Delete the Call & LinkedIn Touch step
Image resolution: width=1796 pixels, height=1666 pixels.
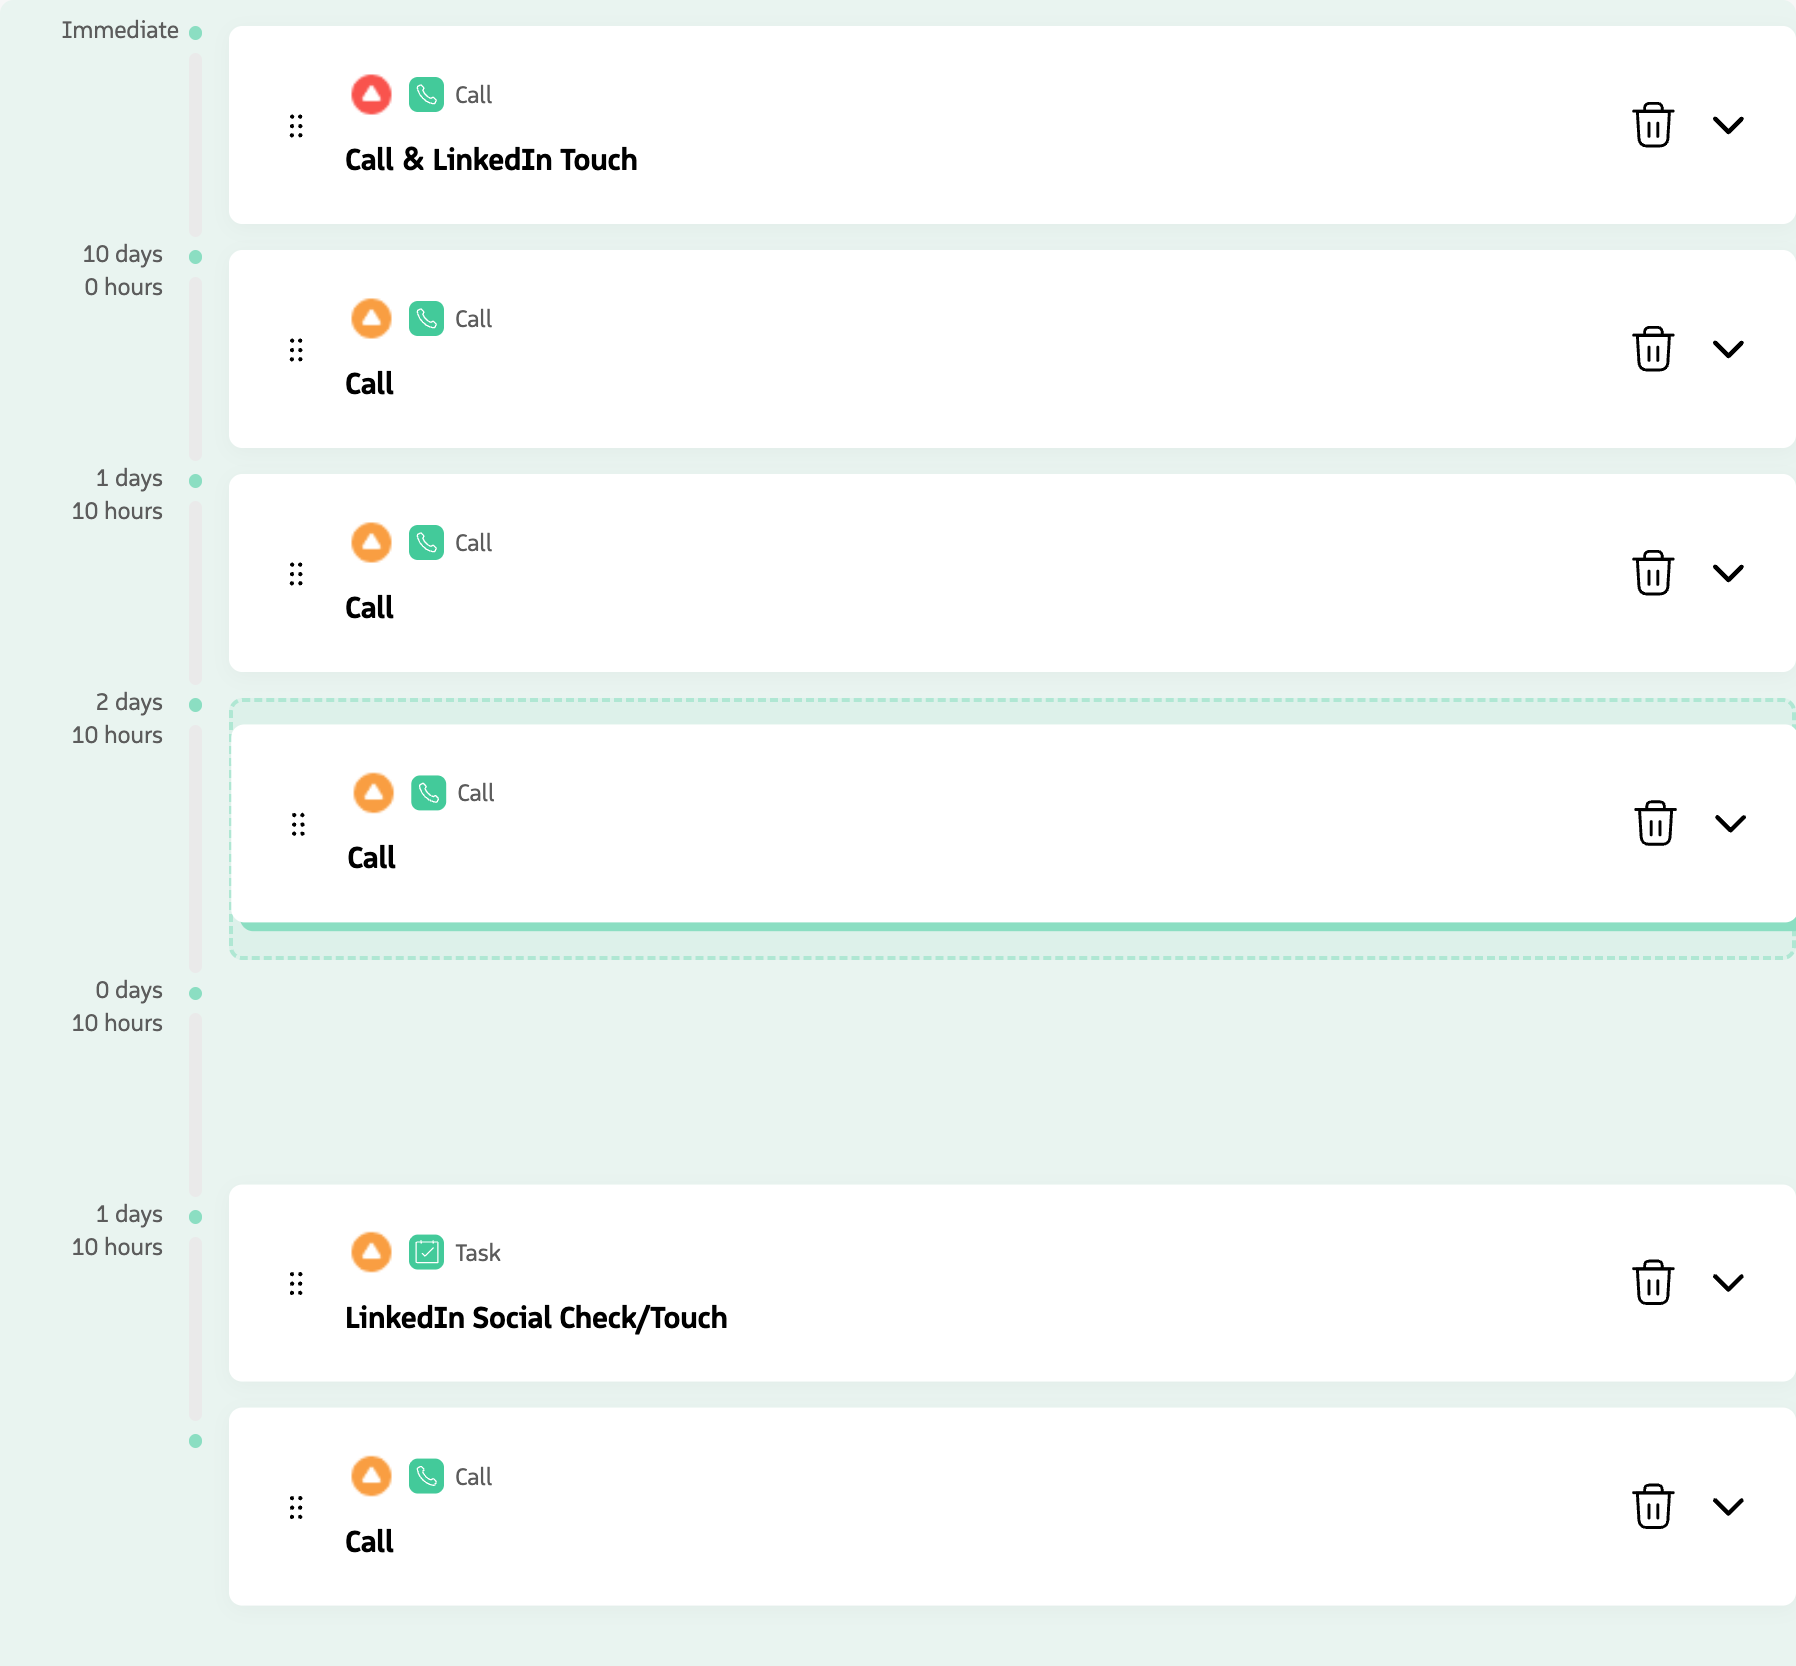[1652, 125]
